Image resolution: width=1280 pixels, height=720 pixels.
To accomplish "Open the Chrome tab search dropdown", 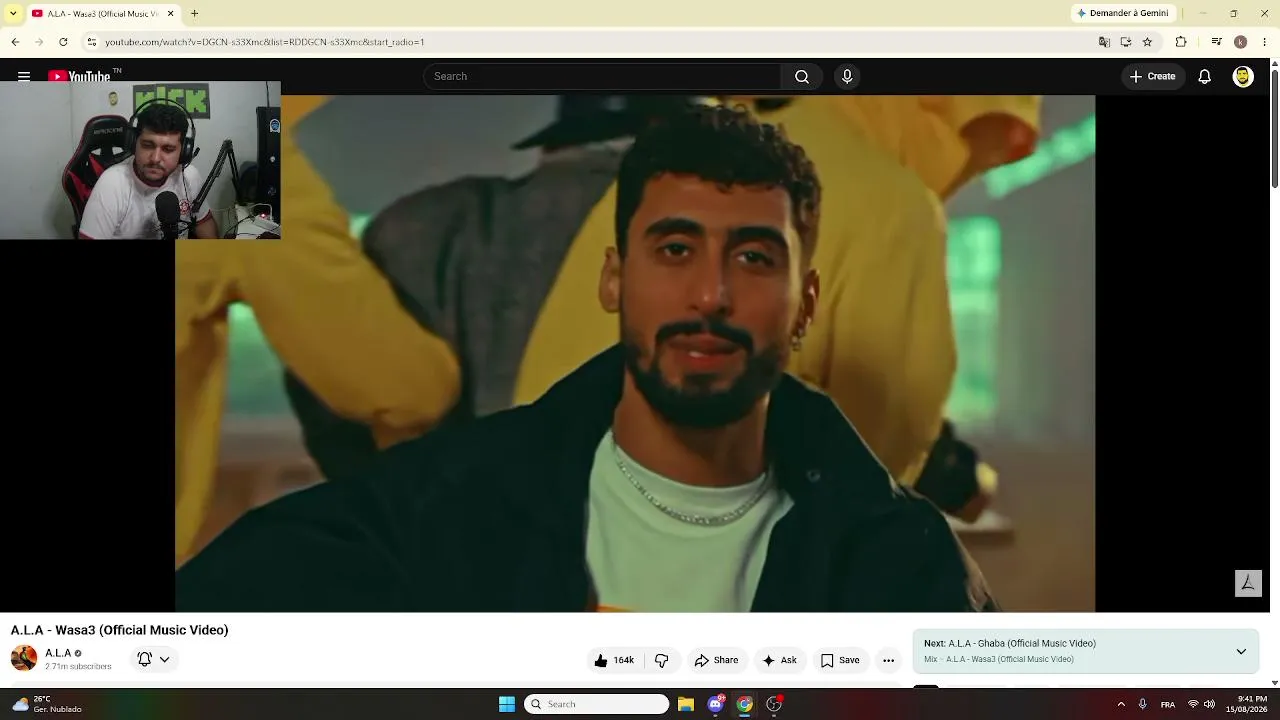I will pyautogui.click(x=13, y=14).
